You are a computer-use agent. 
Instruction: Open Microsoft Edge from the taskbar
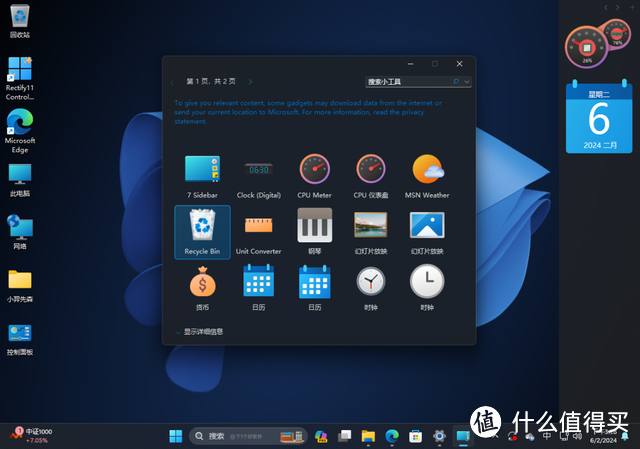tap(392, 436)
